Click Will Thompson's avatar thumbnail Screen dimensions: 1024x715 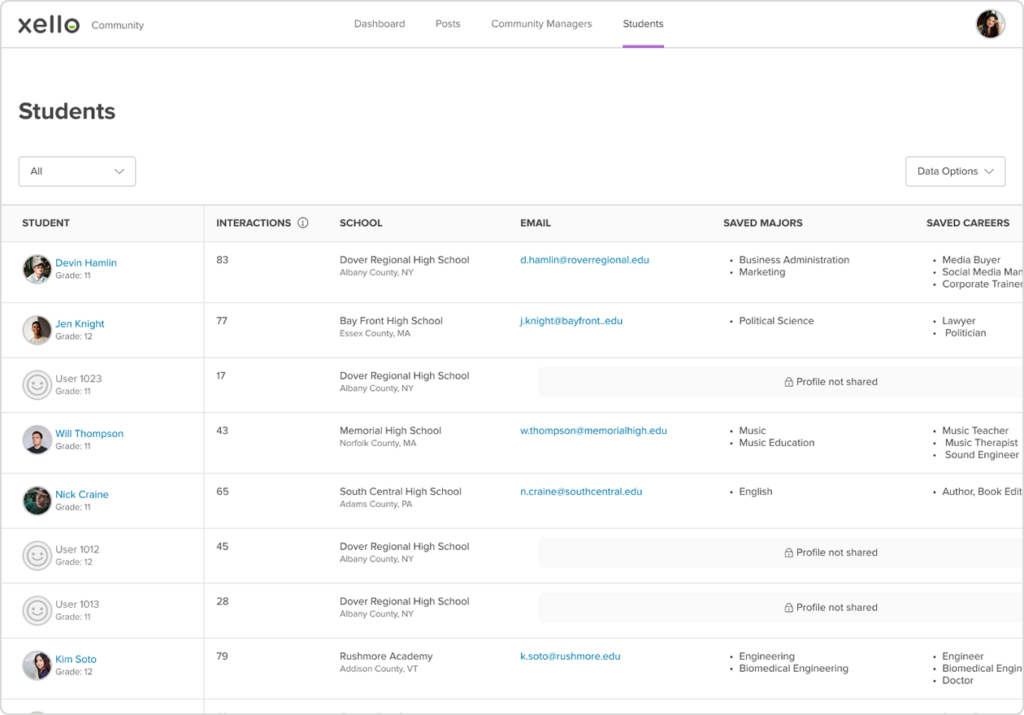(37, 440)
